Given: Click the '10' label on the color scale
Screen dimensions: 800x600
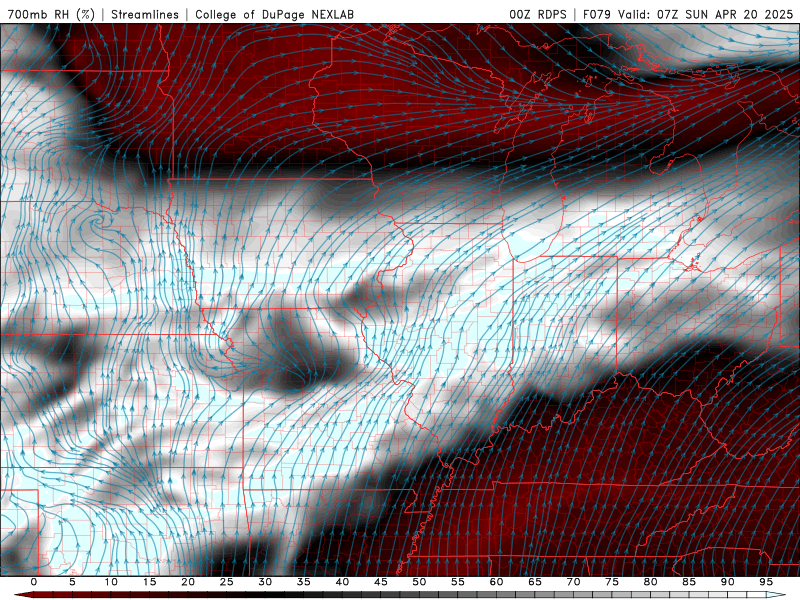Looking at the screenshot, I should pos(111,582).
